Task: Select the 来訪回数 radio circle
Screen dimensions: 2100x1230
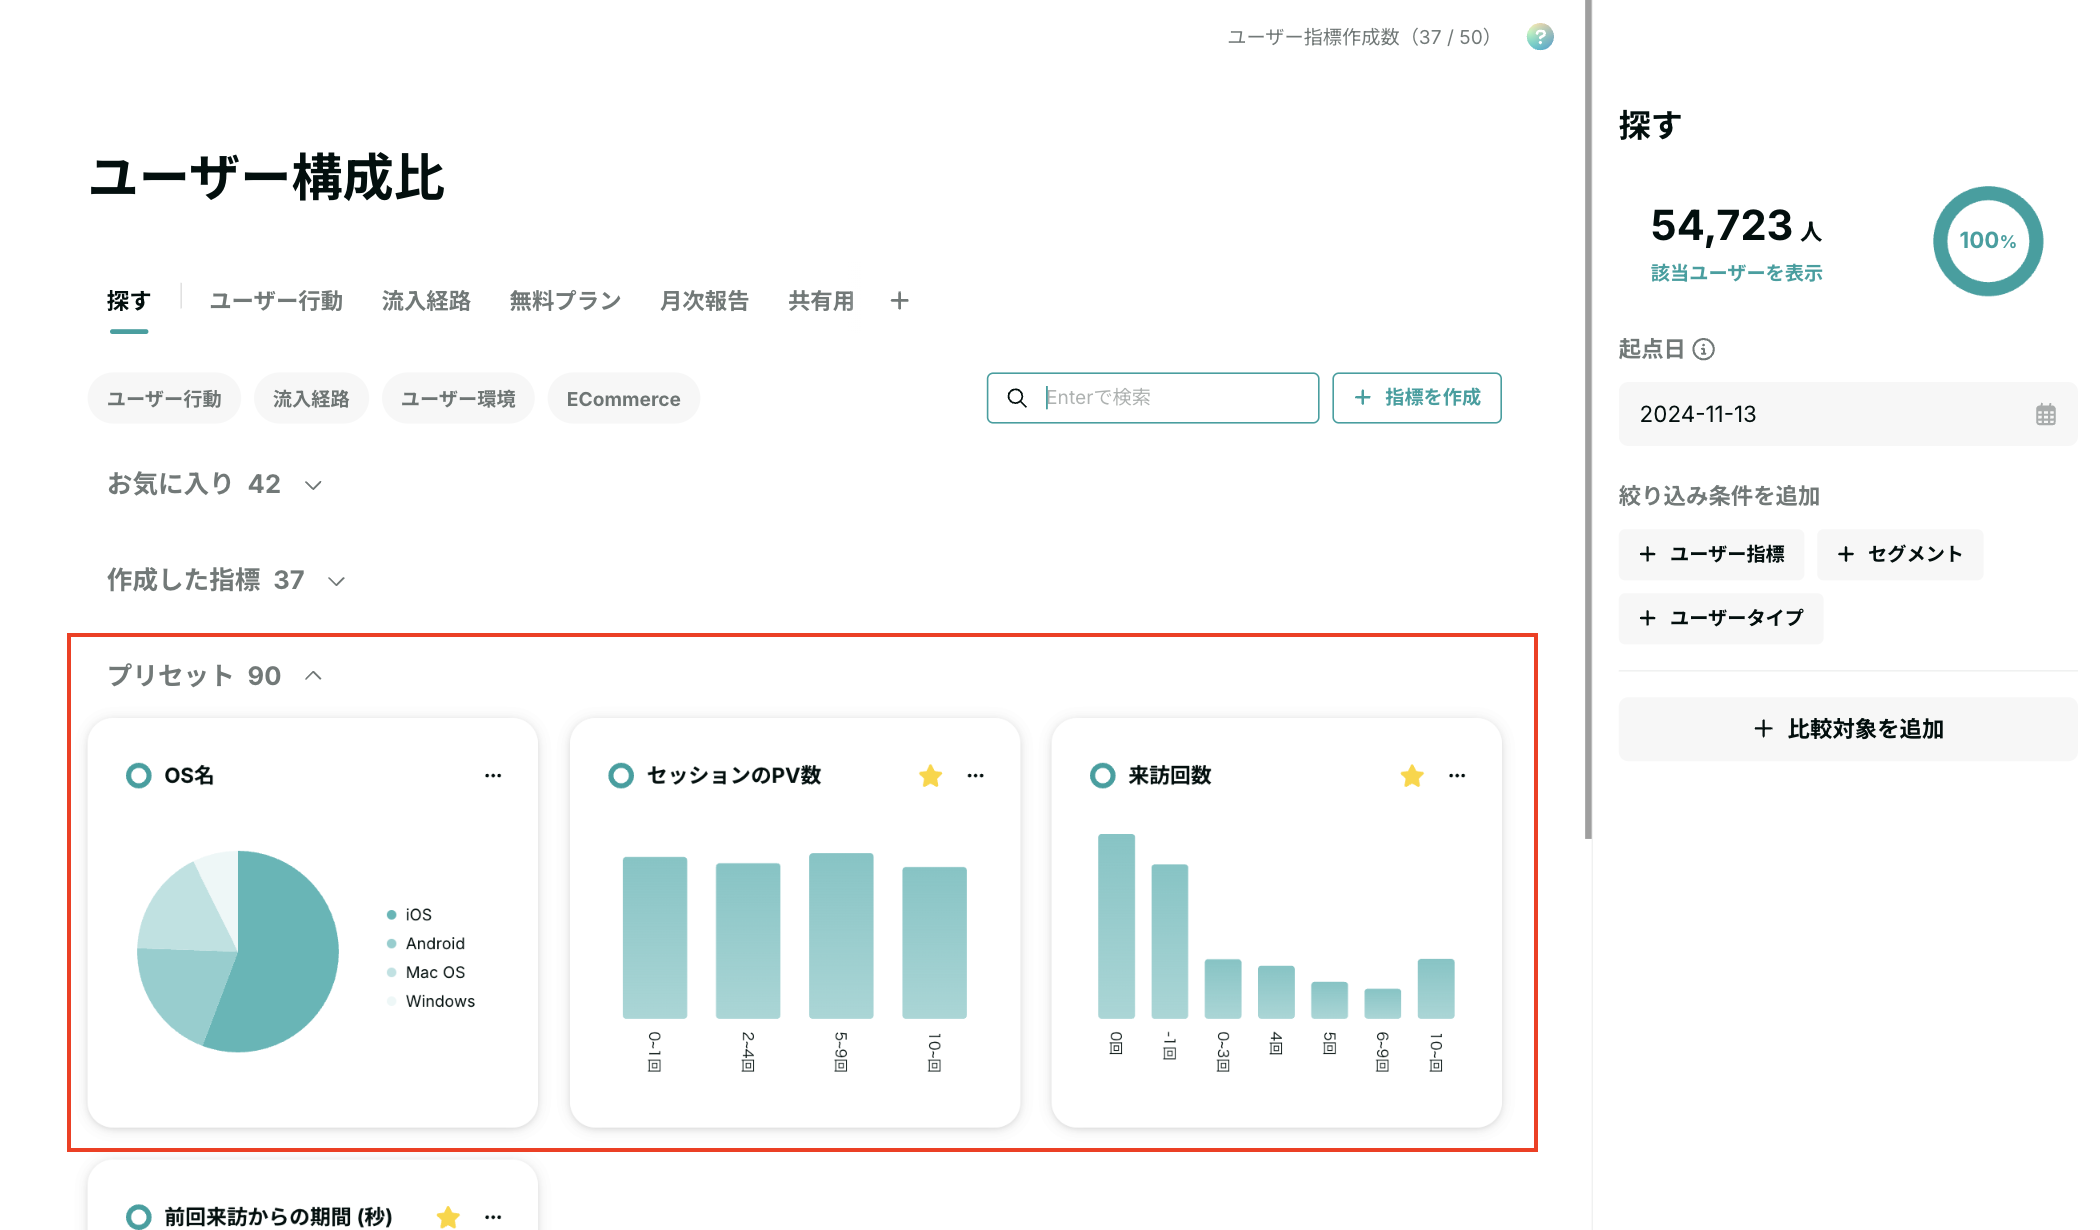Action: click(x=1102, y=775)
